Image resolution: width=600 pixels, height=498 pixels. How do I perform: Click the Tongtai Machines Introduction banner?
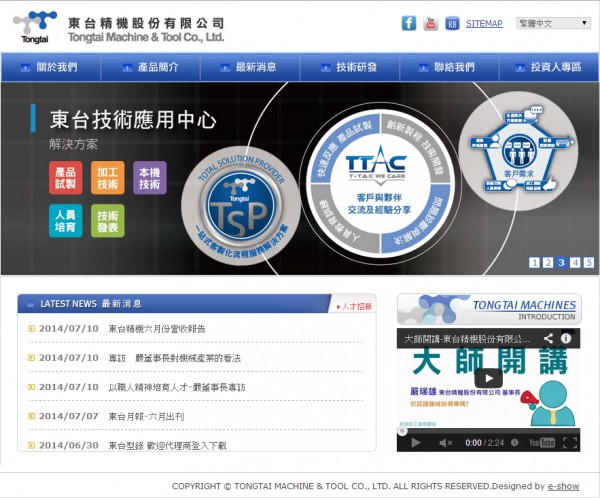(x=489, y=309)
